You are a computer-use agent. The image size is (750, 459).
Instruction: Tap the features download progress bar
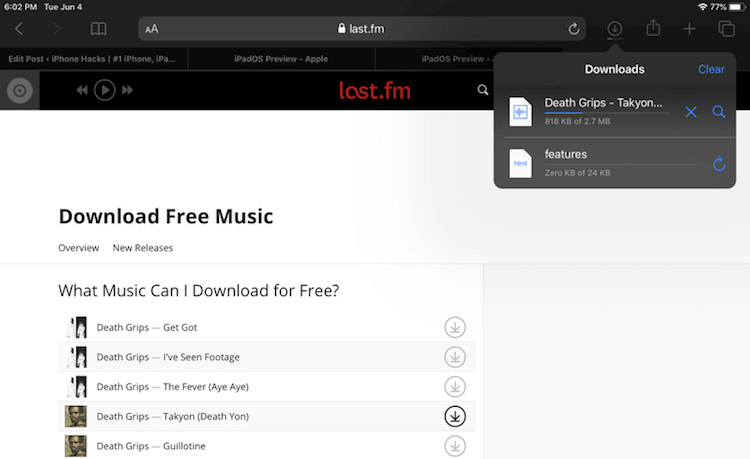pos(620,164)
